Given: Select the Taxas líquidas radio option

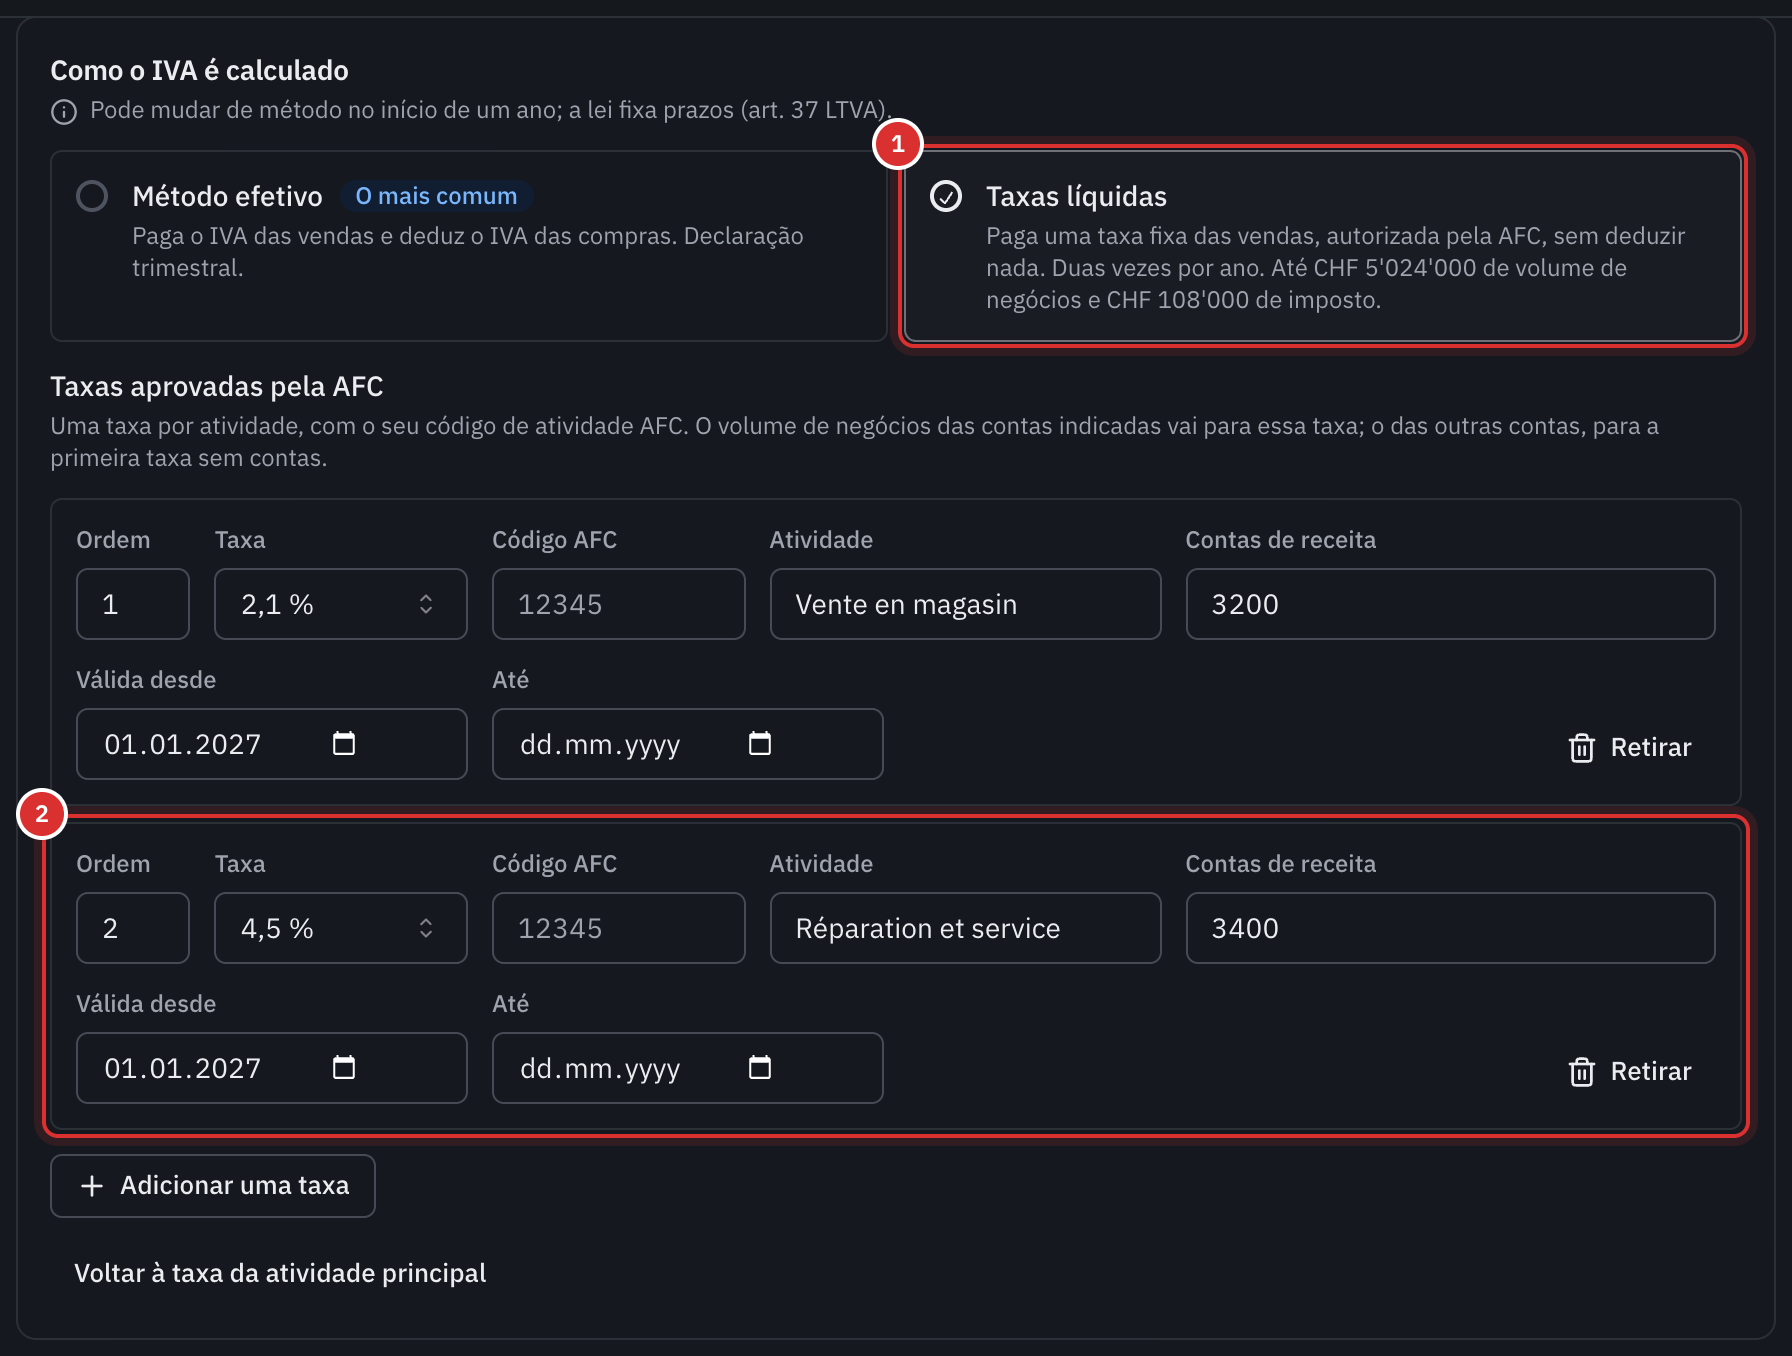Looking at the screenshot, I should tap(946, 196).
